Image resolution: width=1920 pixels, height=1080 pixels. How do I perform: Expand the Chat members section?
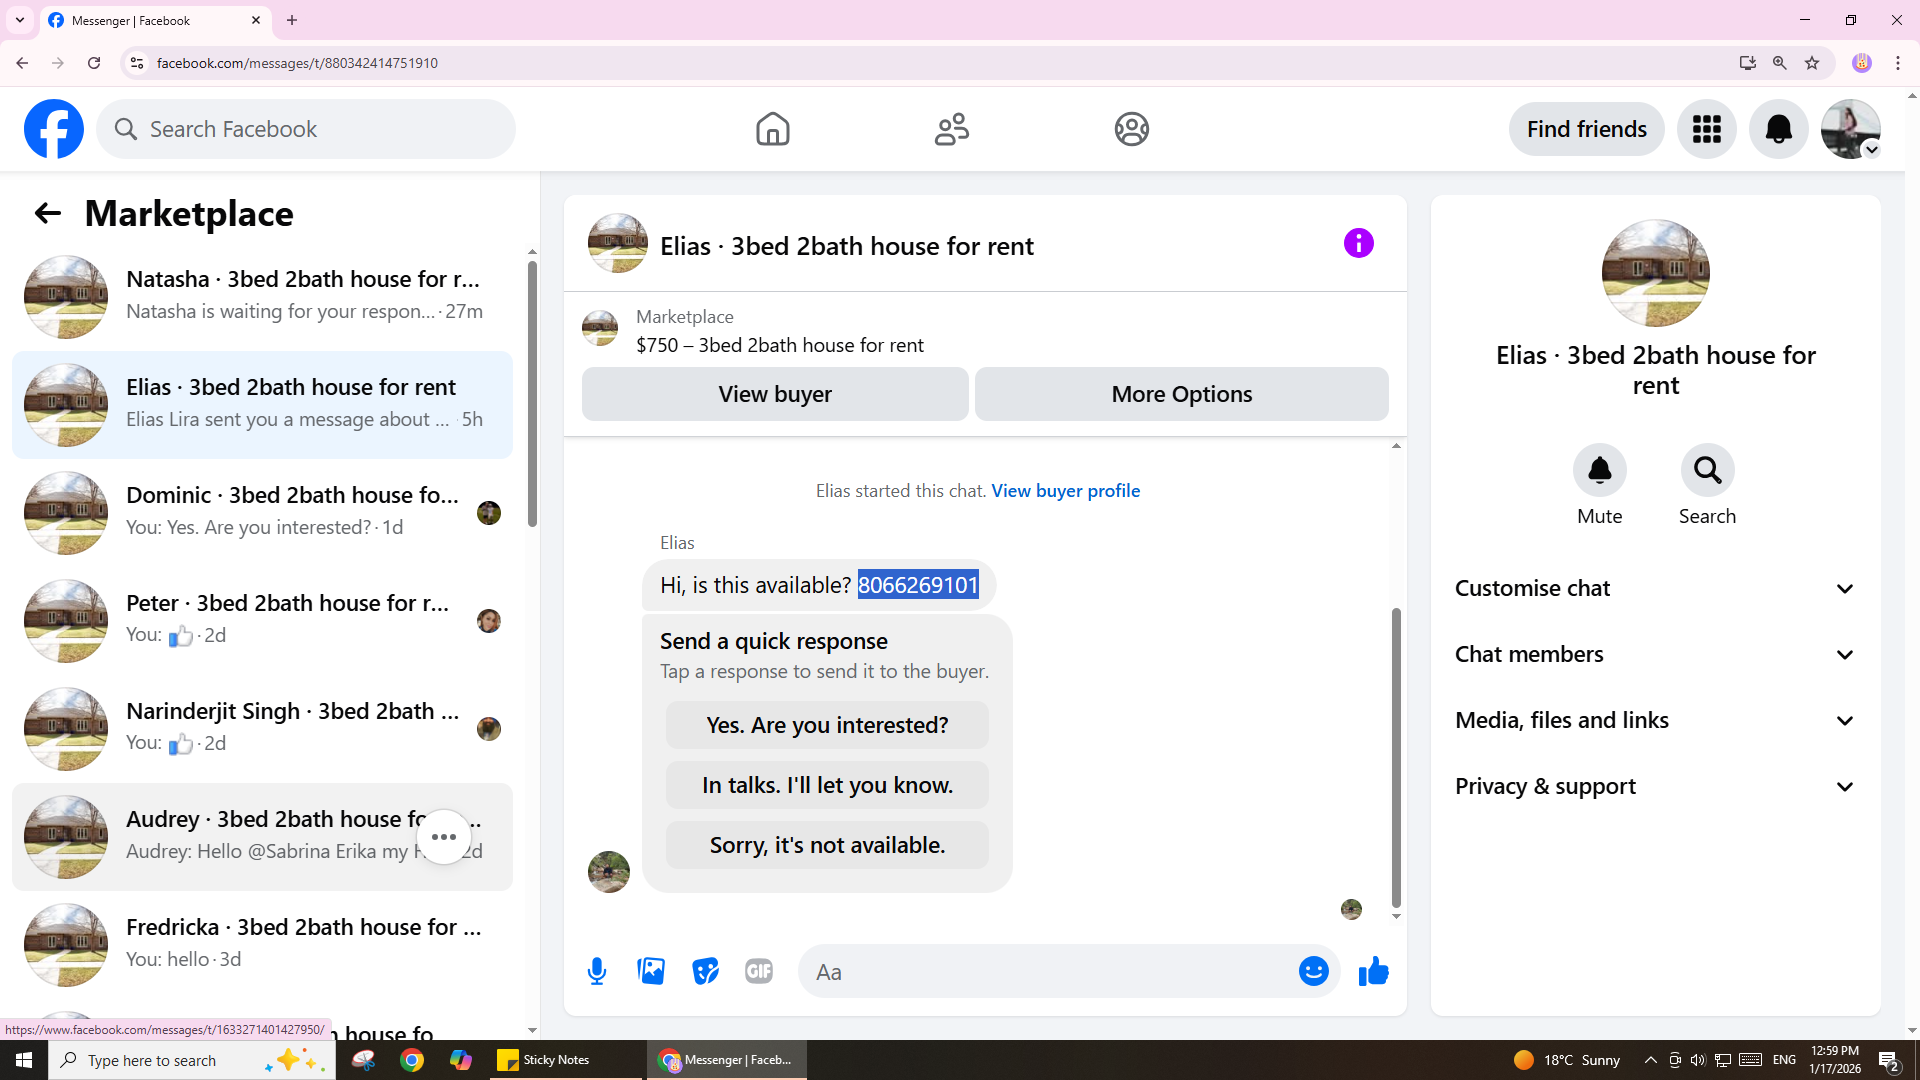click(x=1655, y=654)
